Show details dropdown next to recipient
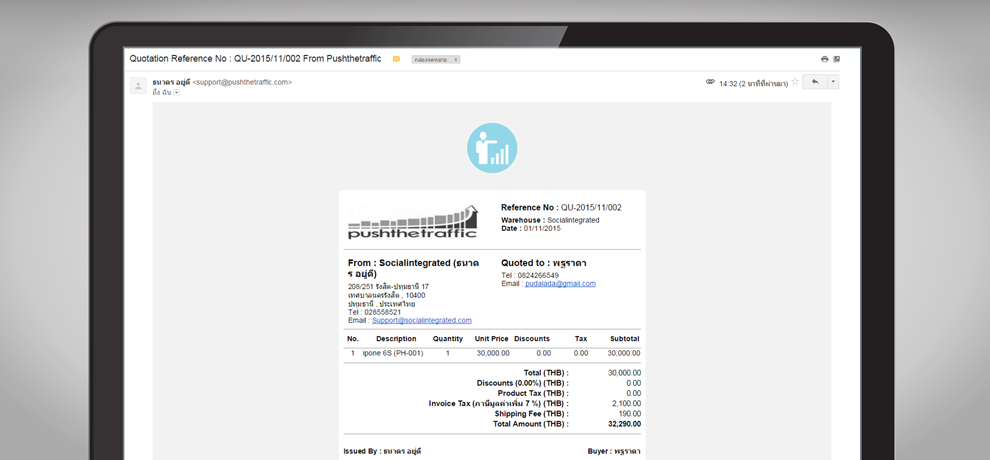 tap(177, 93)
